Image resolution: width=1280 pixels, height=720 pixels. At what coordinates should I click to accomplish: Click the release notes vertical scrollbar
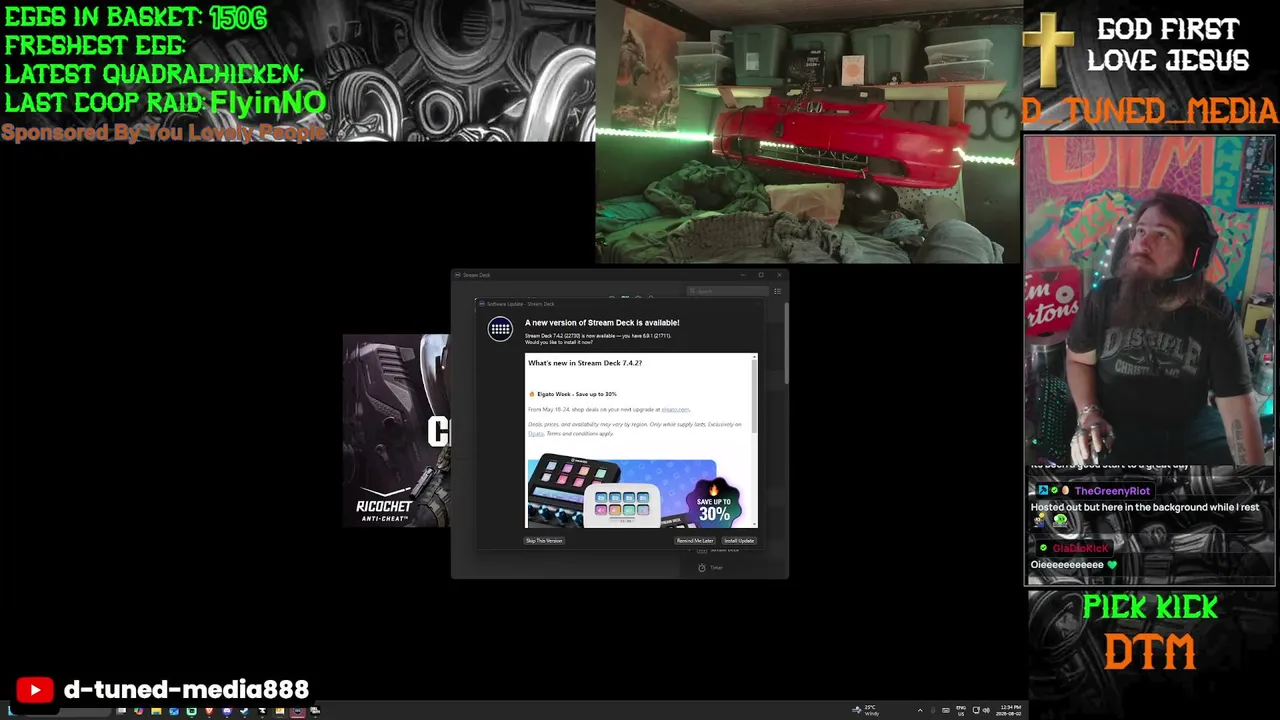[755, 395]
